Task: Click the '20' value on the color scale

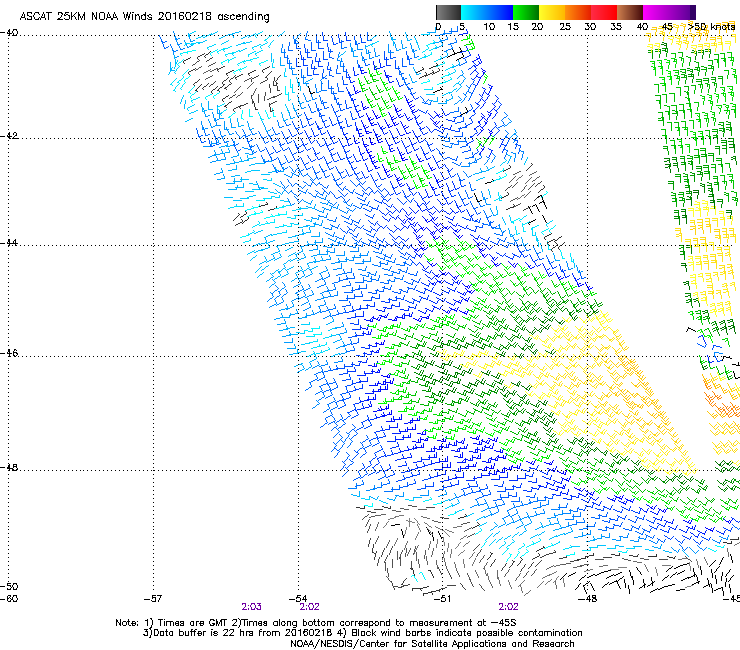Action: tap(538, 27)
